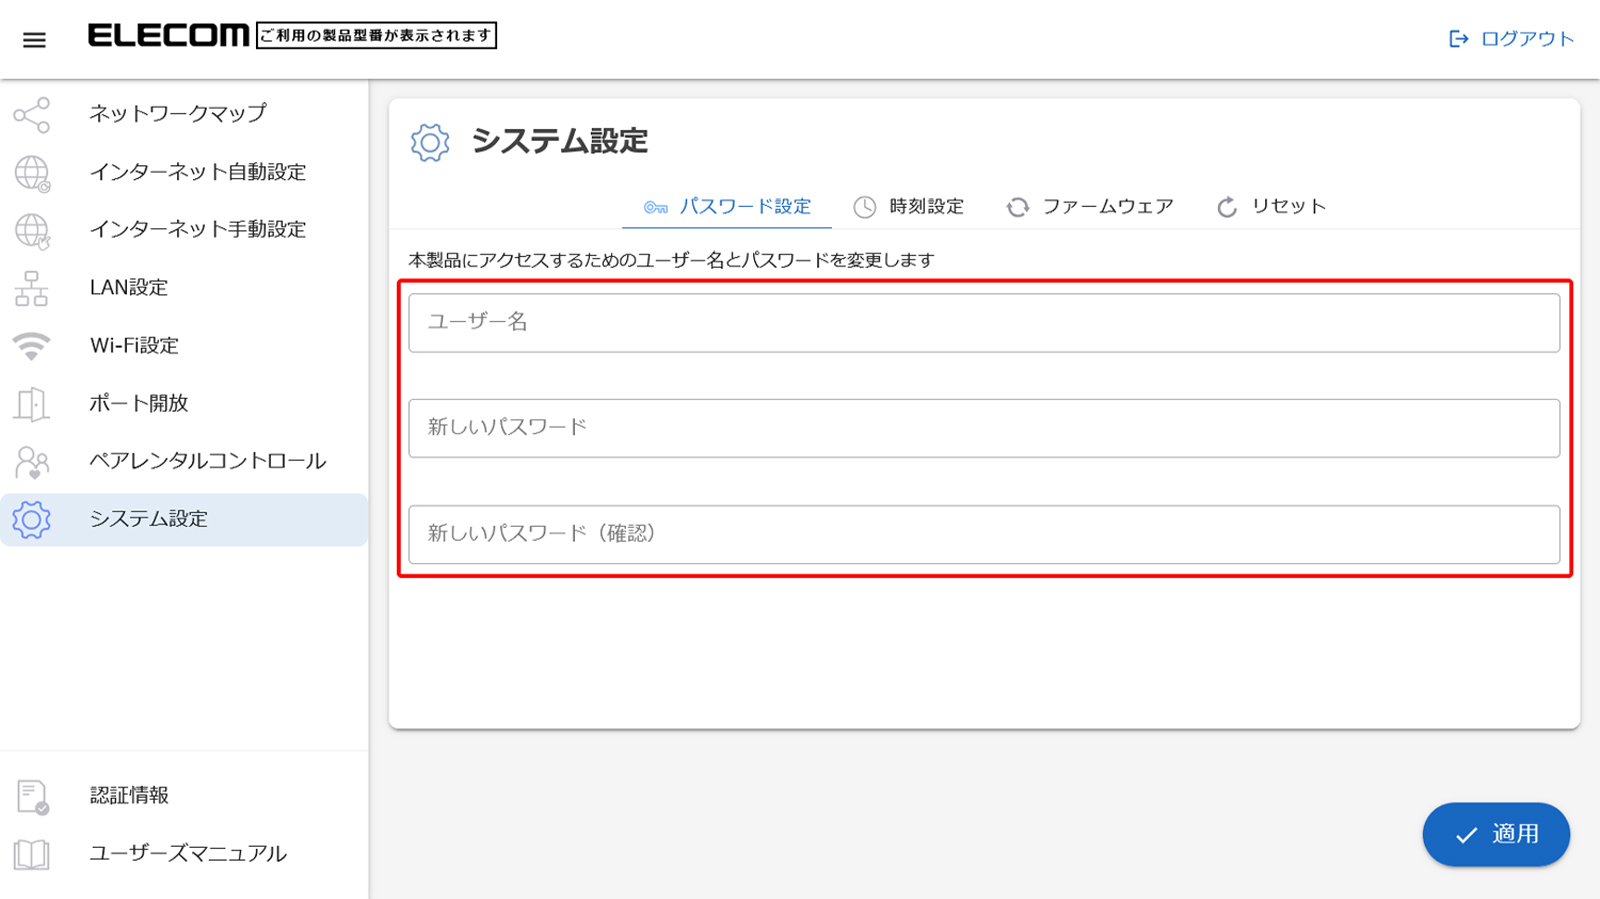Screen dimensions: 1600x899
Task: Click the user manual book icon
Action: tap(32, 854)
